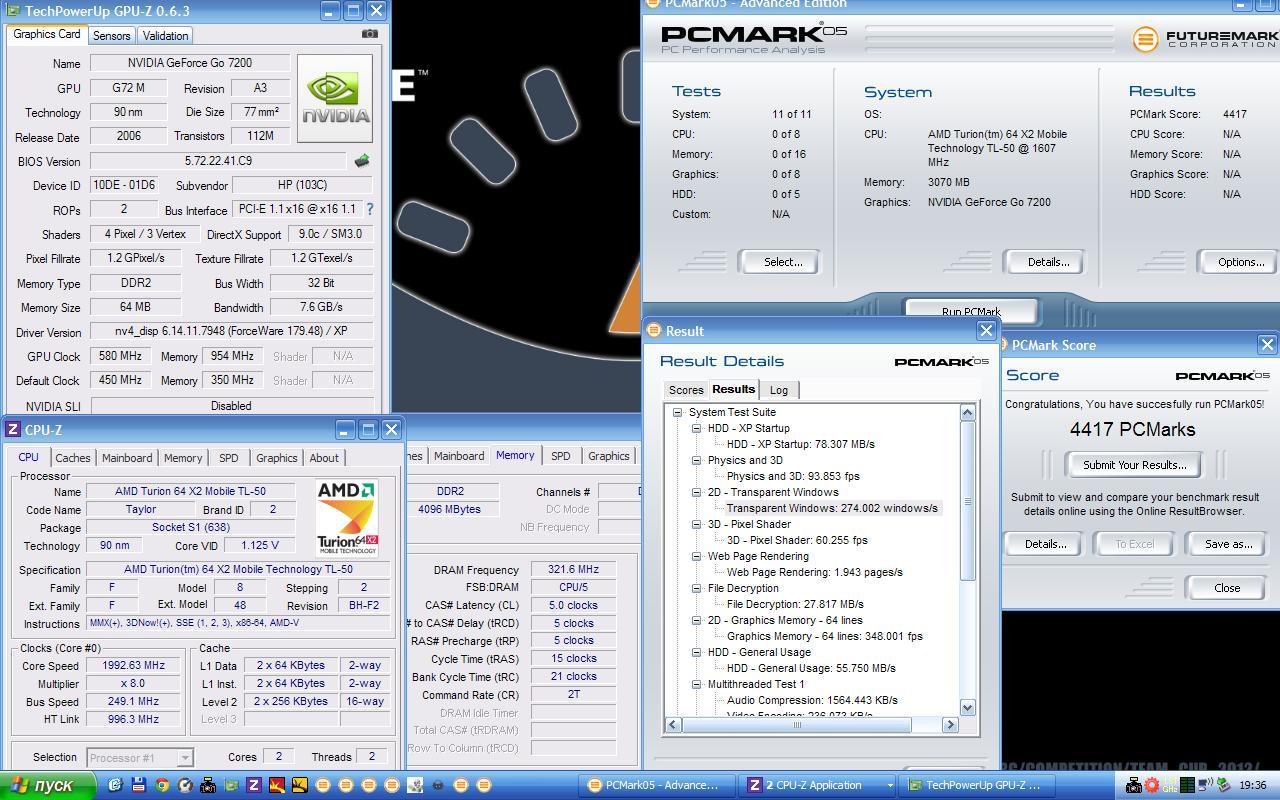Click Details... button in PCMark Score window
1280x800 pixels.
[x=1045, y=544]
